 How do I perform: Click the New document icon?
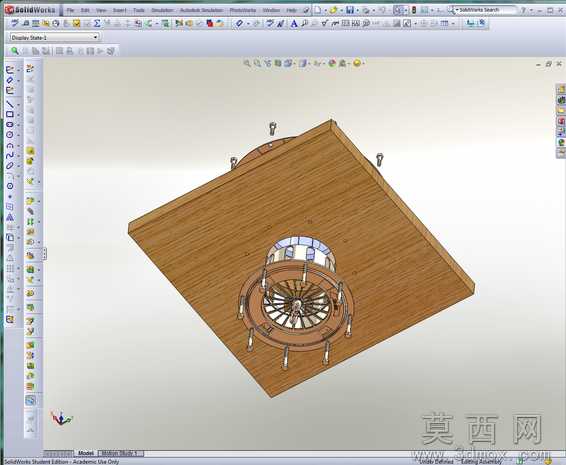coord(318,10)
